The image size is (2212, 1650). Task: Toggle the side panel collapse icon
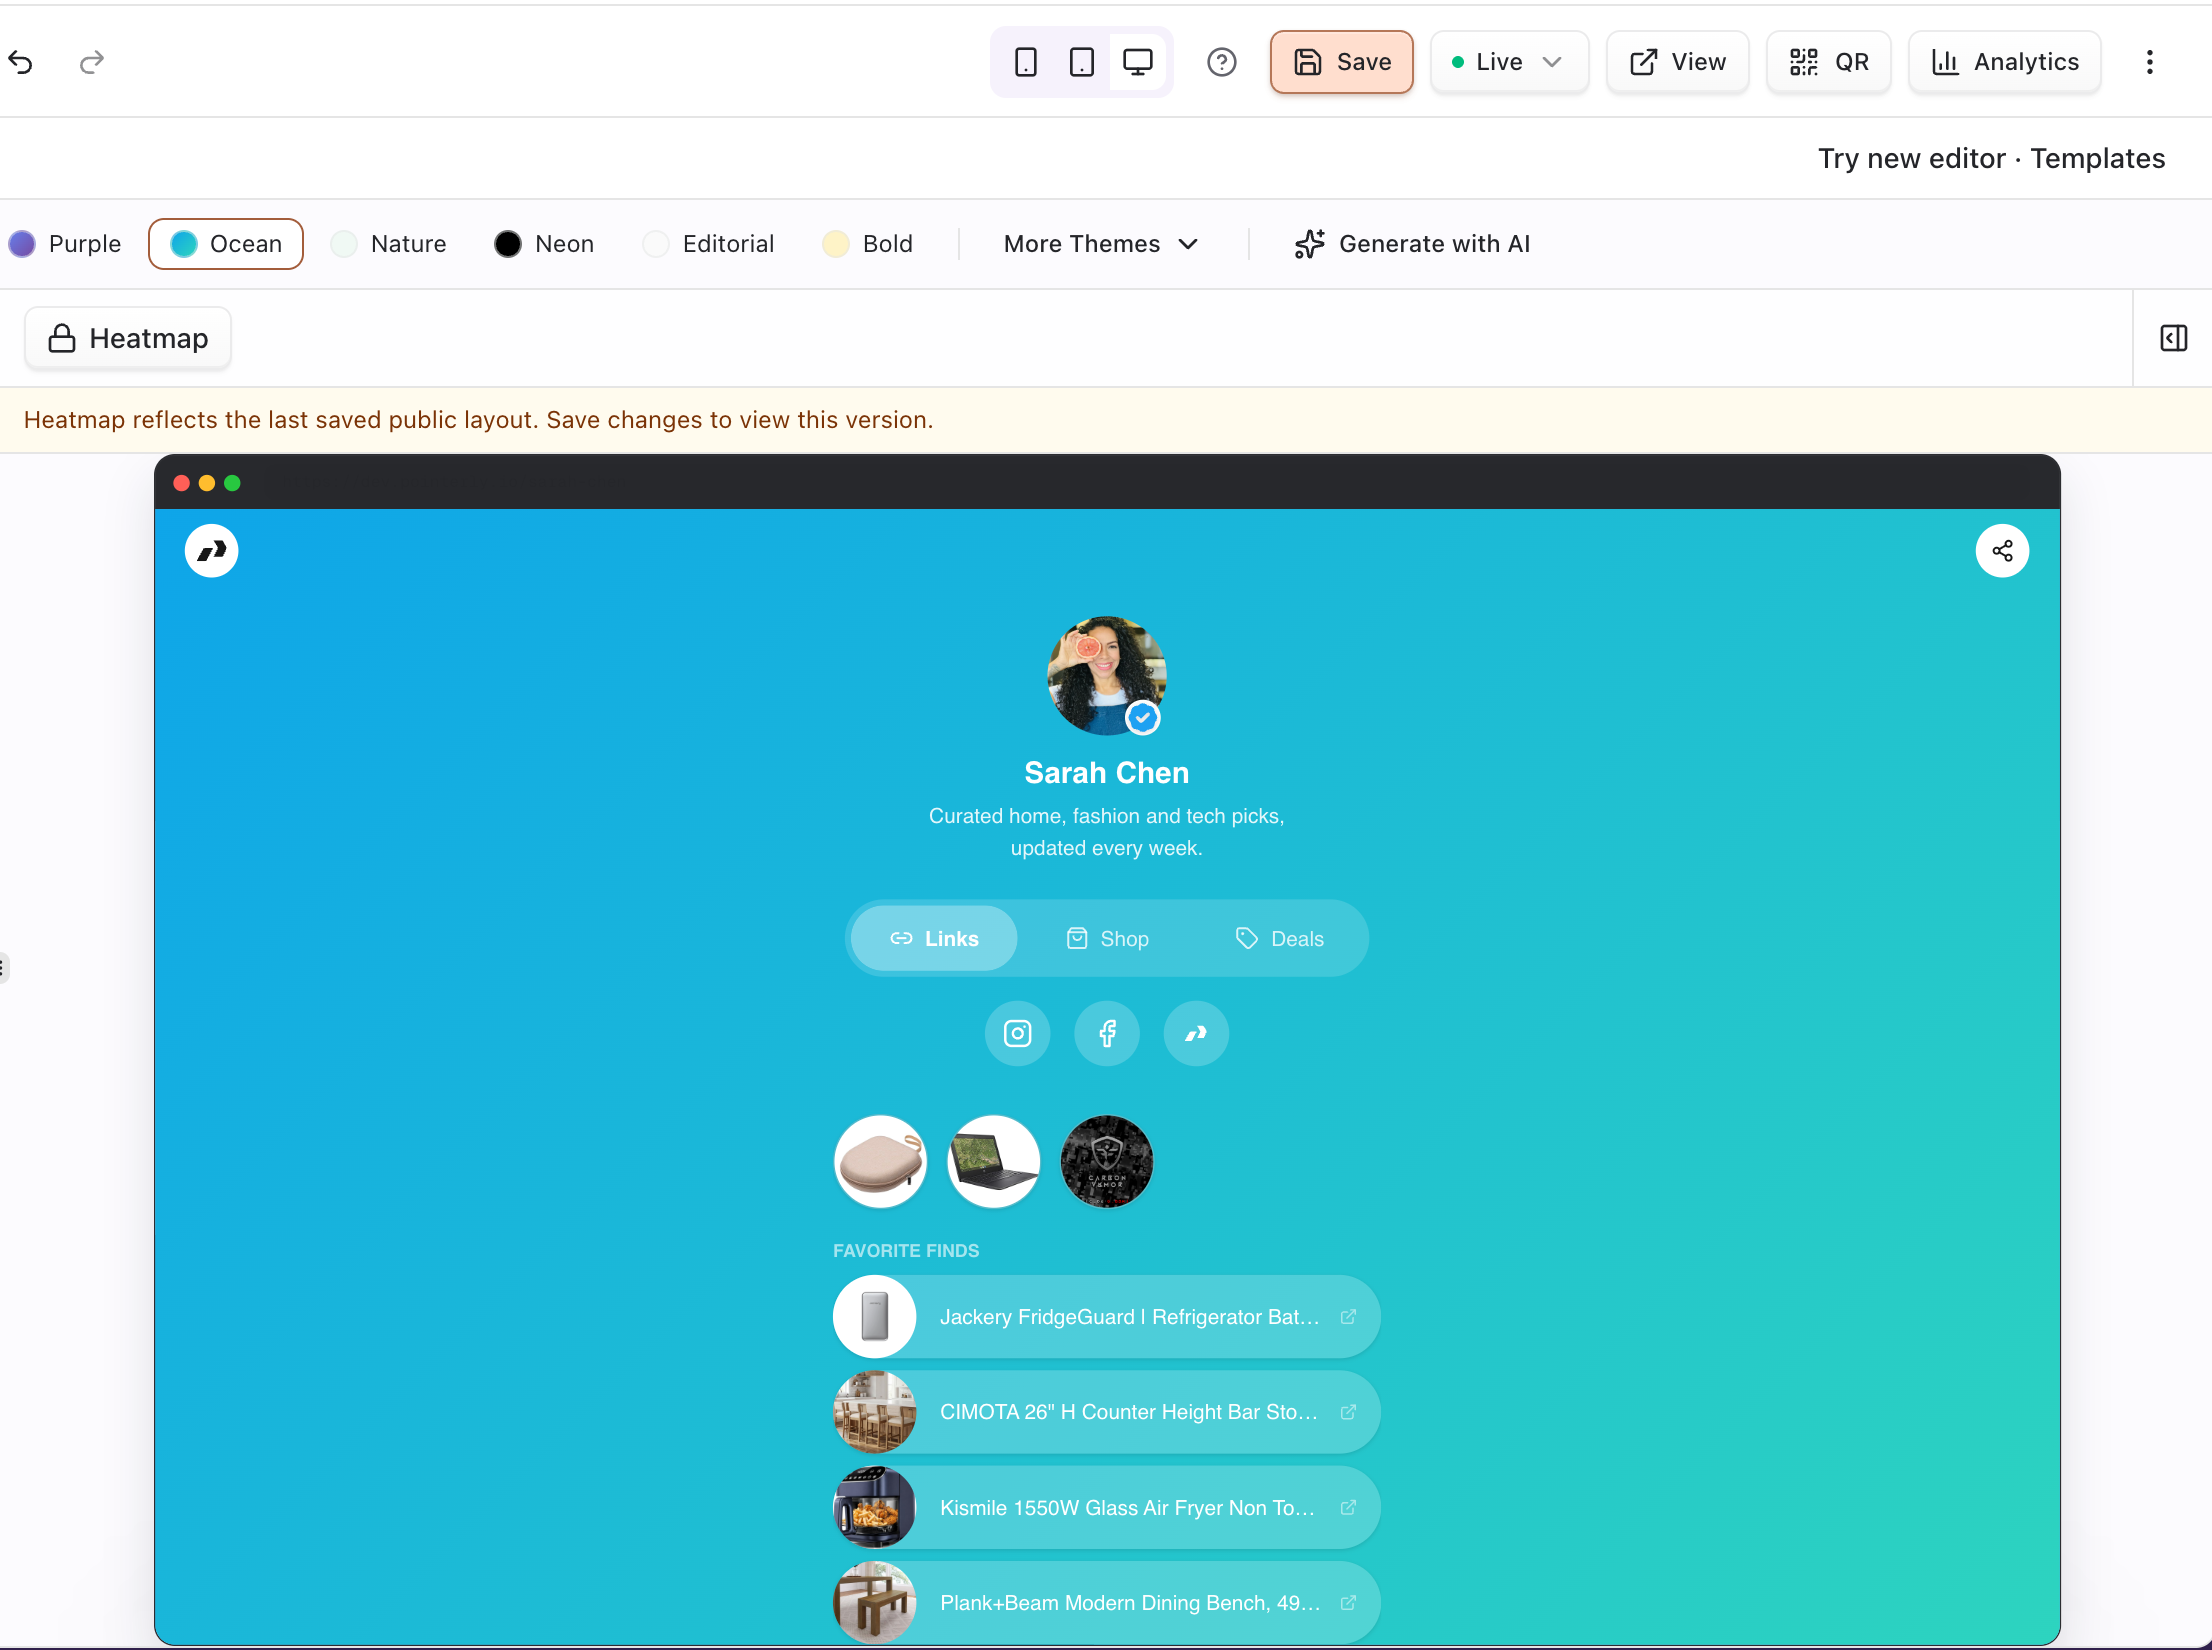pos(2173,338)
